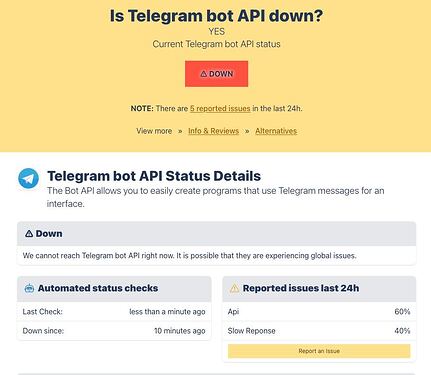The image size is (431, 375).
Task: Open the Info & Reviews link
Action: coord(213,131)
